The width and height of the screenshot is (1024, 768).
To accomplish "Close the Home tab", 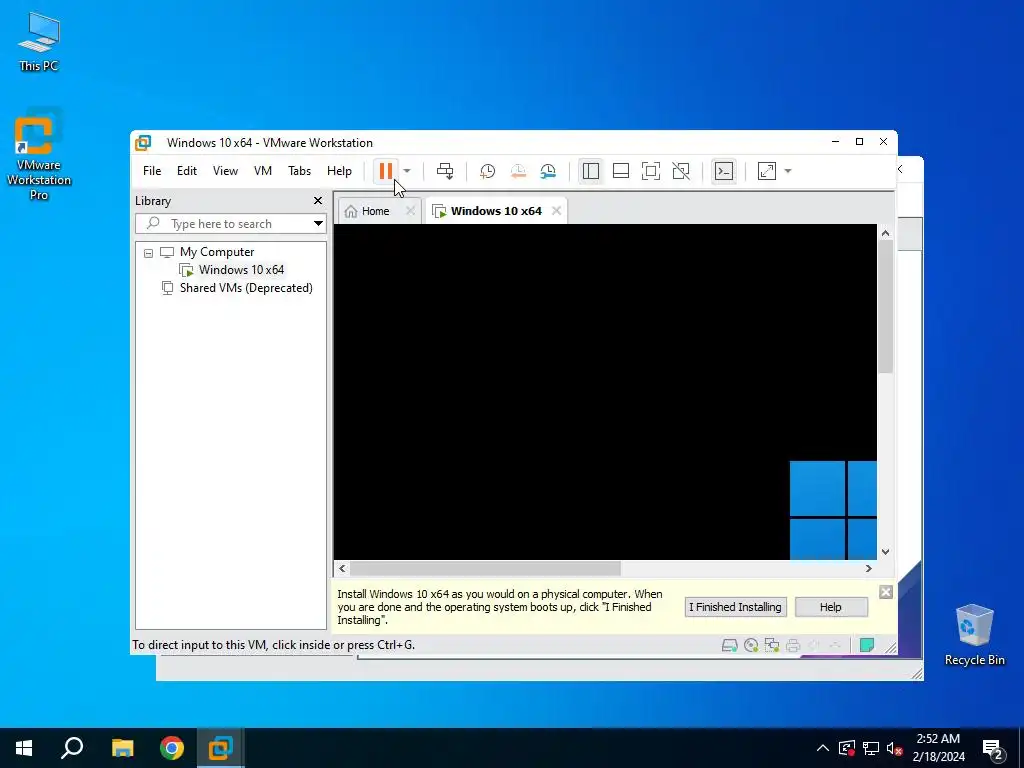I will click(410, 211).
